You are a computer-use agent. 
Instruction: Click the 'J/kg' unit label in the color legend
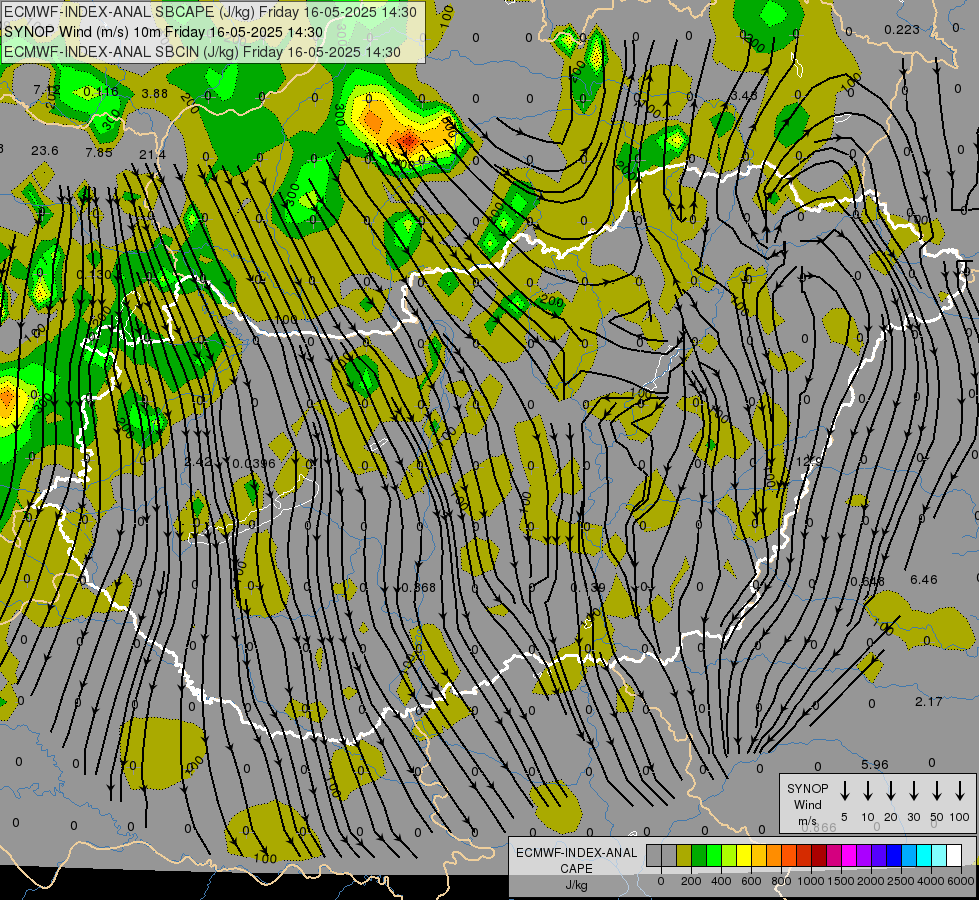(576, 884)
